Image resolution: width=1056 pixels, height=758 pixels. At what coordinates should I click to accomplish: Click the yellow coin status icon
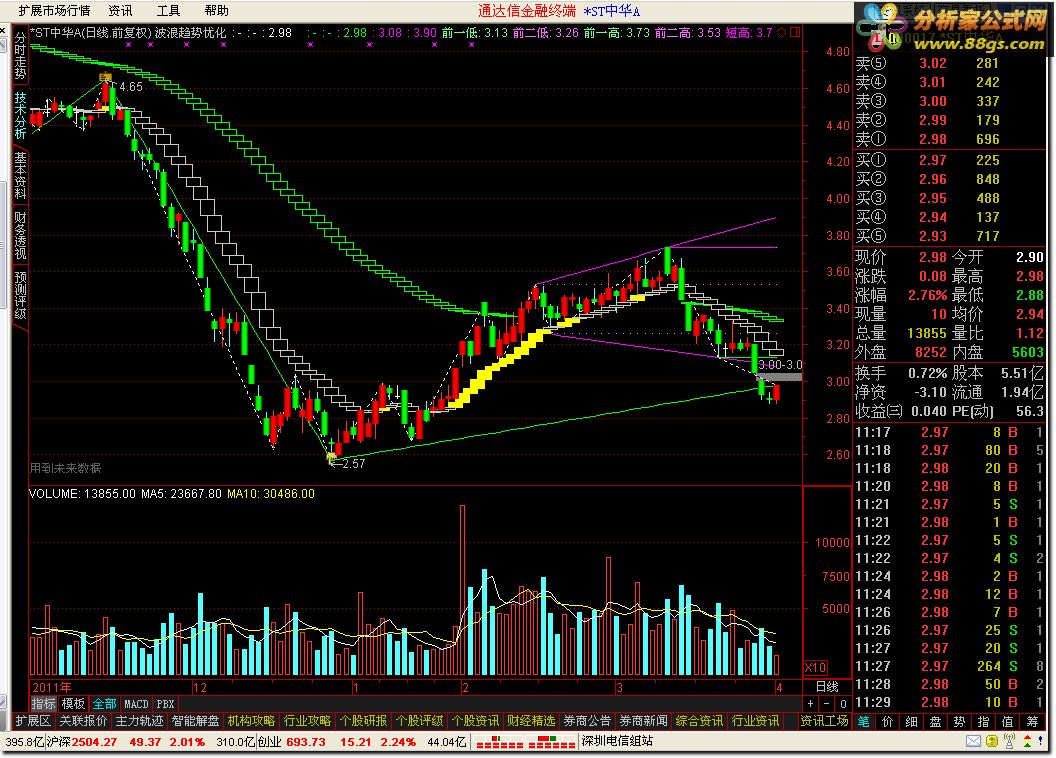(992, 741)
